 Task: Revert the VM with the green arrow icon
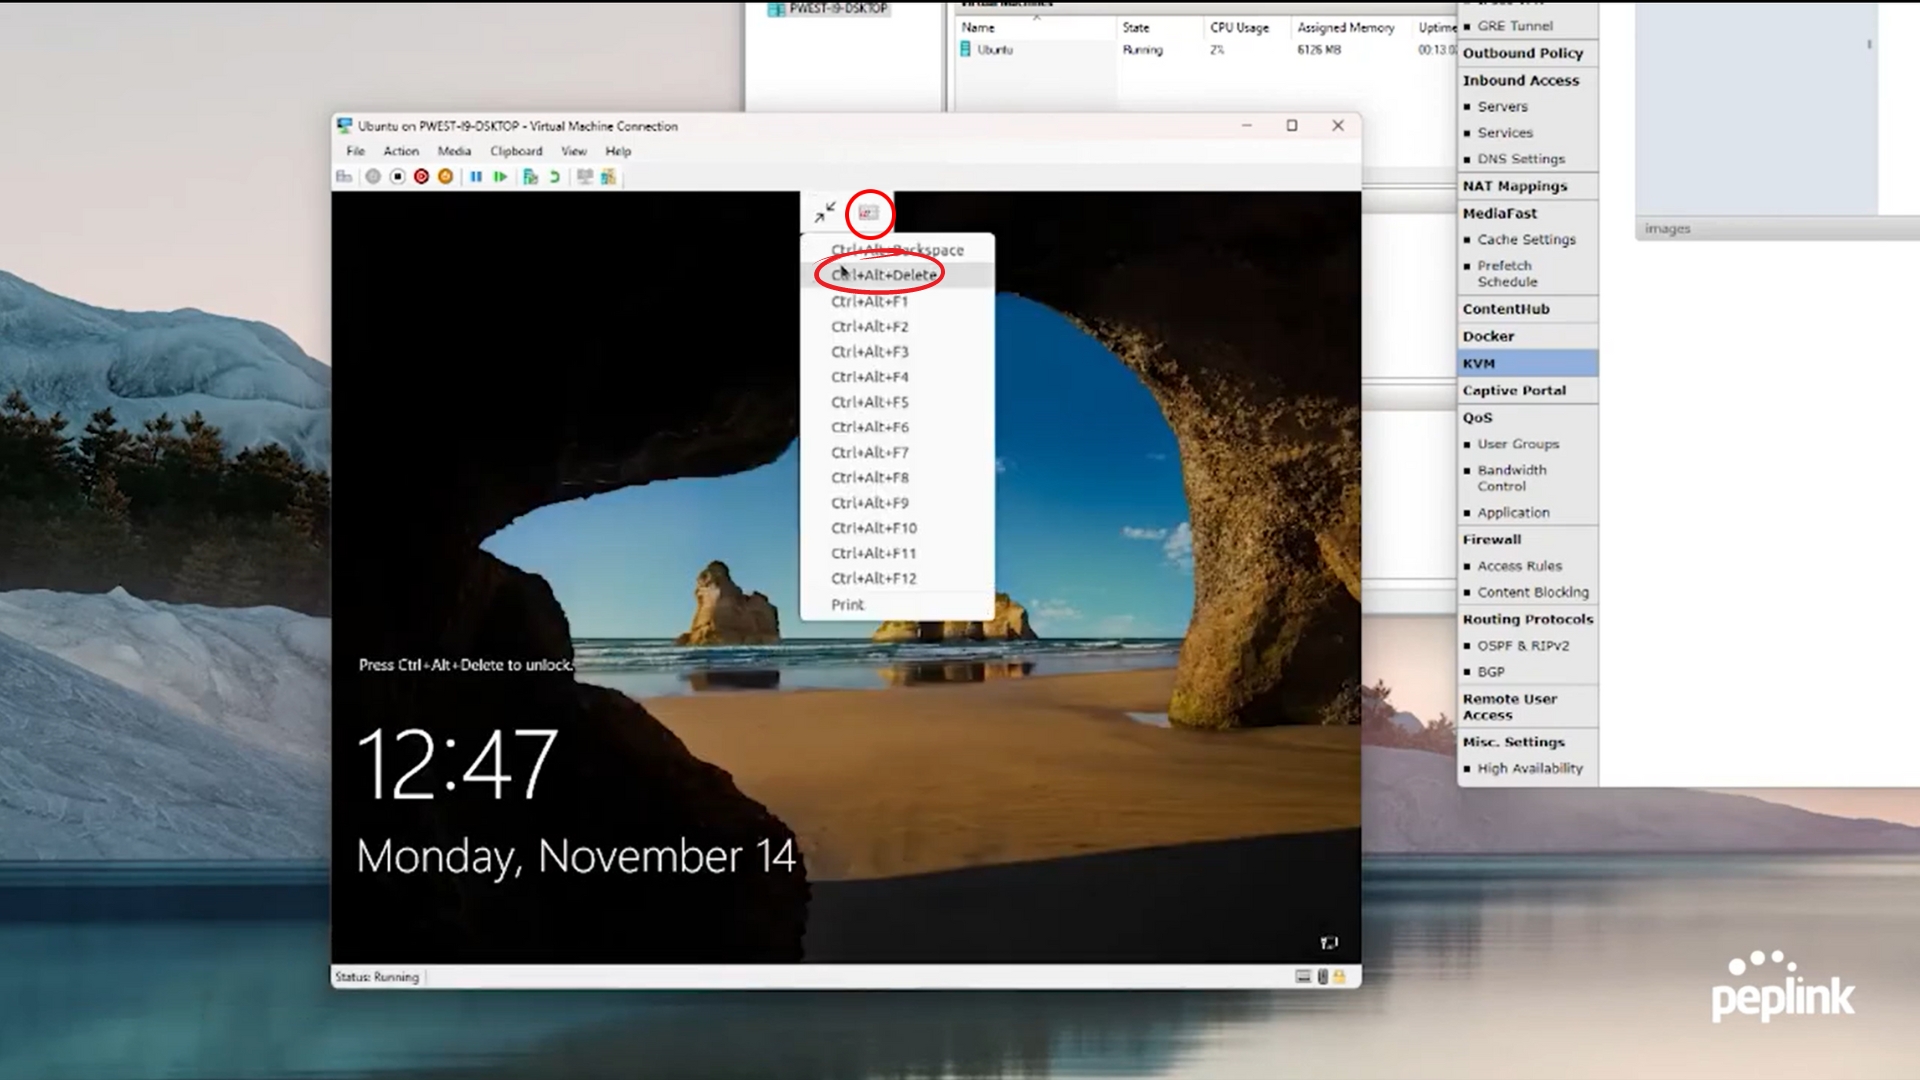click(x=554, y=177)
